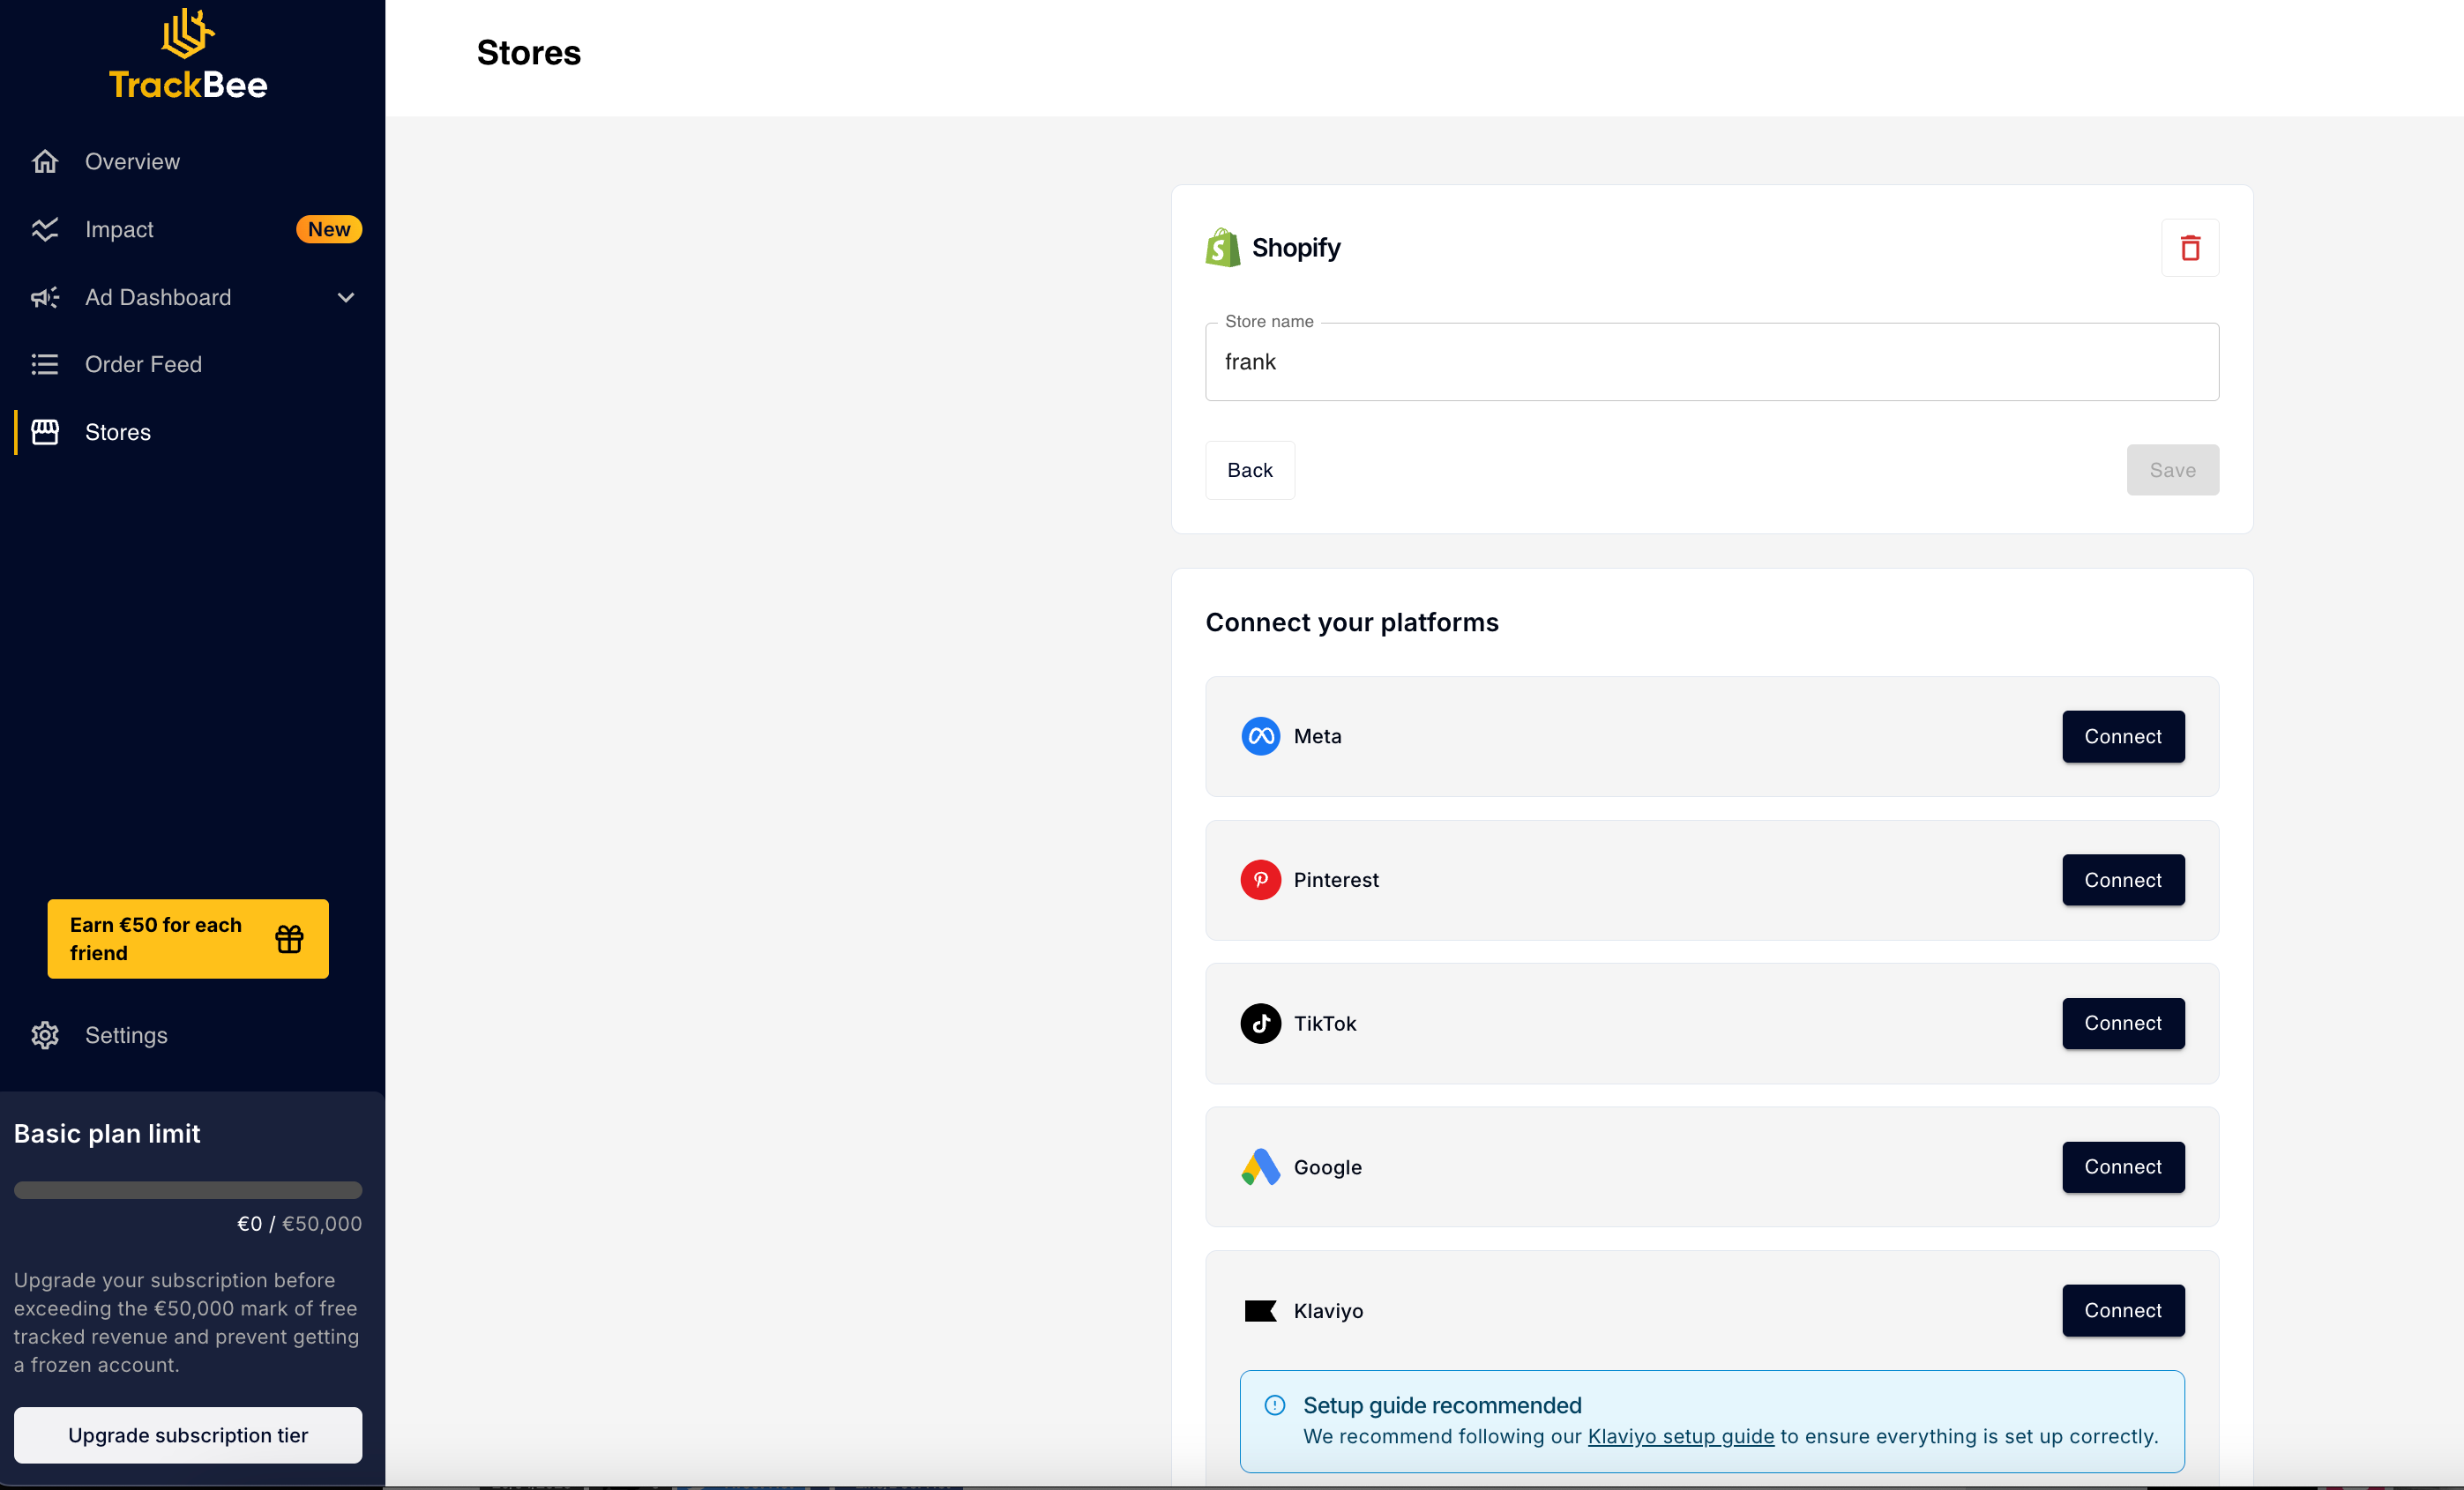2464x1490 pixels.
Task: Open the Overview home icon
Action: tap(45, 161)
